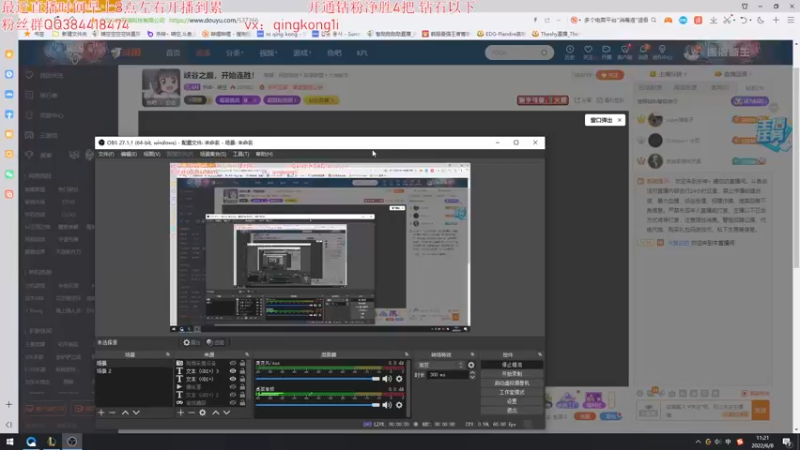This screenshot has width=800, height=450.
Task: Remove the selected scene with the minus button
Action: 112,412
